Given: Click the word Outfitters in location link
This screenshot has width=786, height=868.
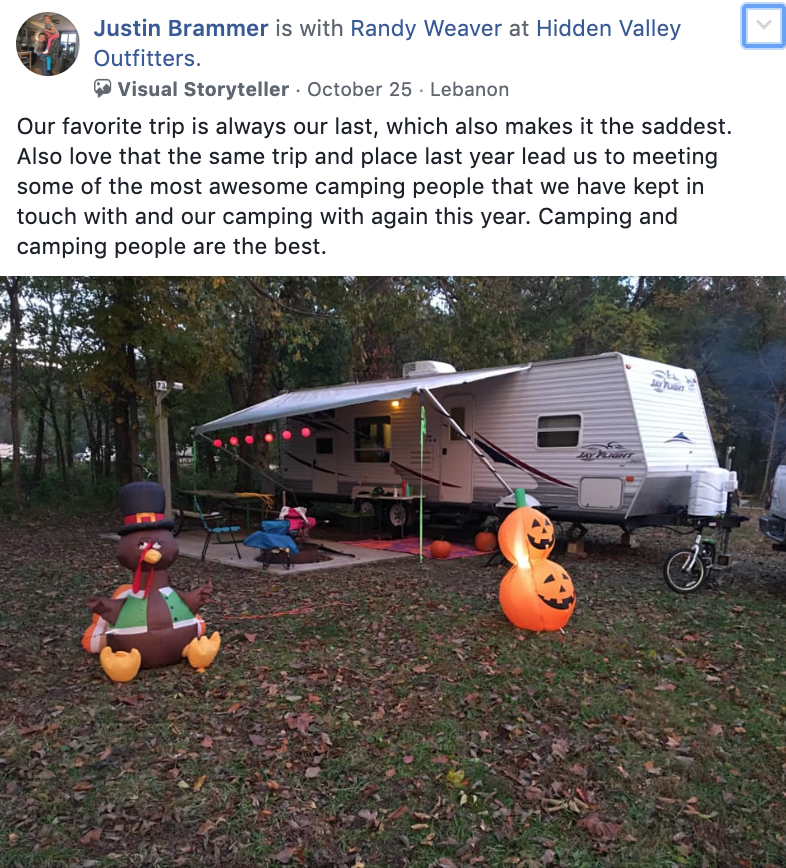Looking at the screenshot, I should [x=147, y=58].
